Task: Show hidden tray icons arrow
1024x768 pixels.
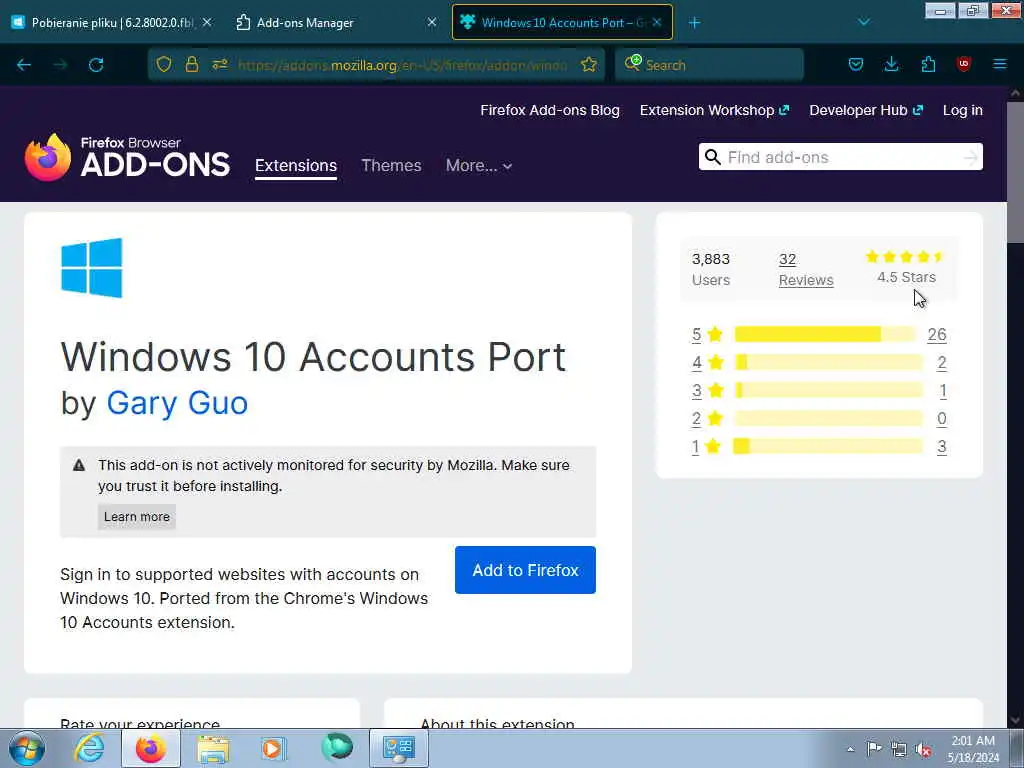Action: coord(850,749)
